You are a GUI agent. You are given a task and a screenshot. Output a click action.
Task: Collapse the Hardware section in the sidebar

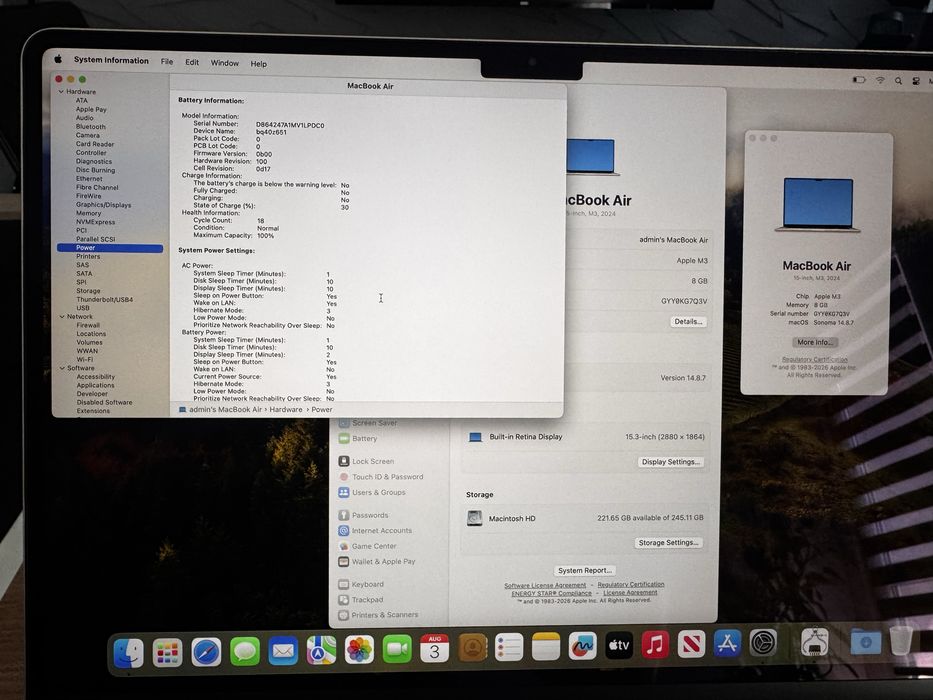(x=61, y=92)
